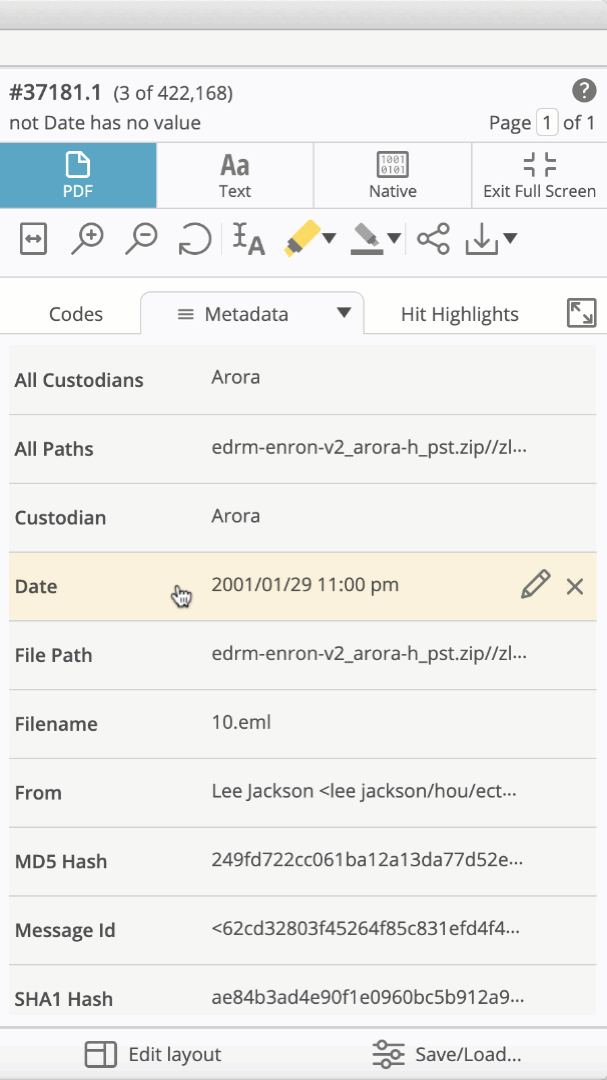The image size is (607, 1080).
Task: Edit the Date field with pencil icon
Action: tap(536, 585)
